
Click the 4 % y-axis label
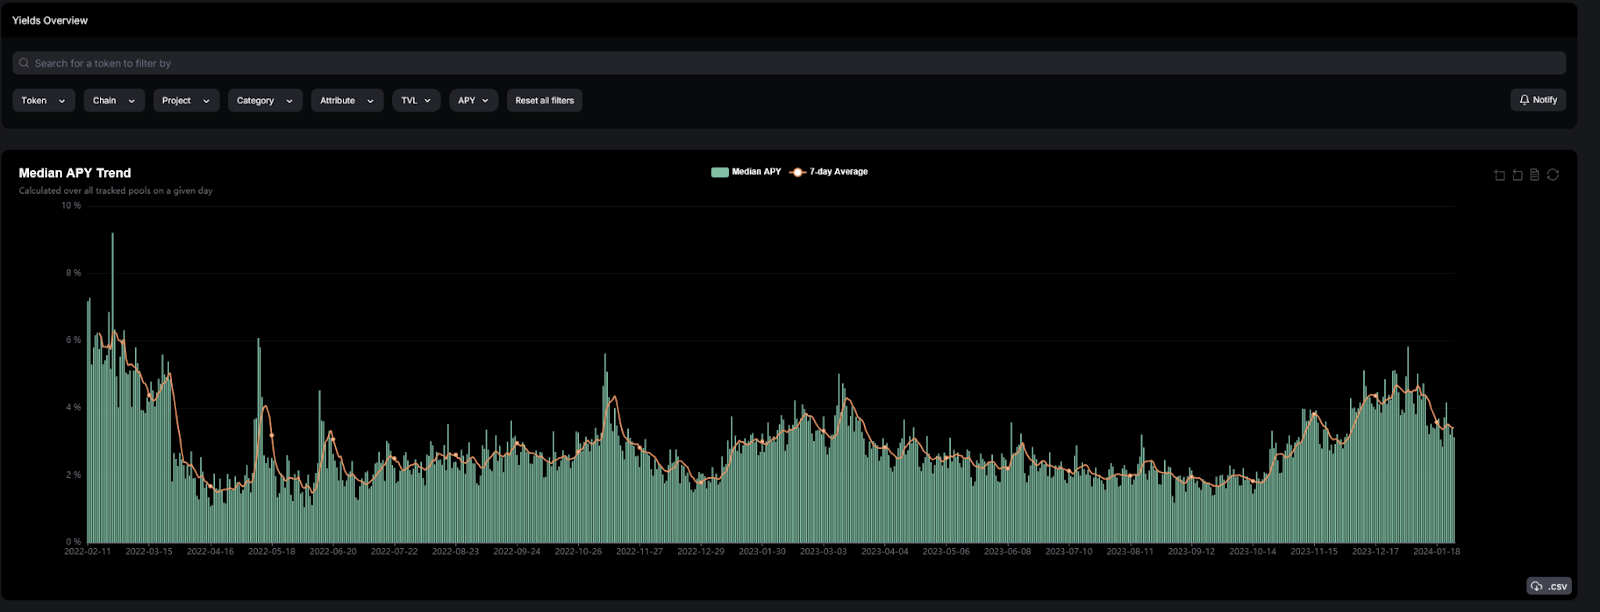(x=73, y=408)
